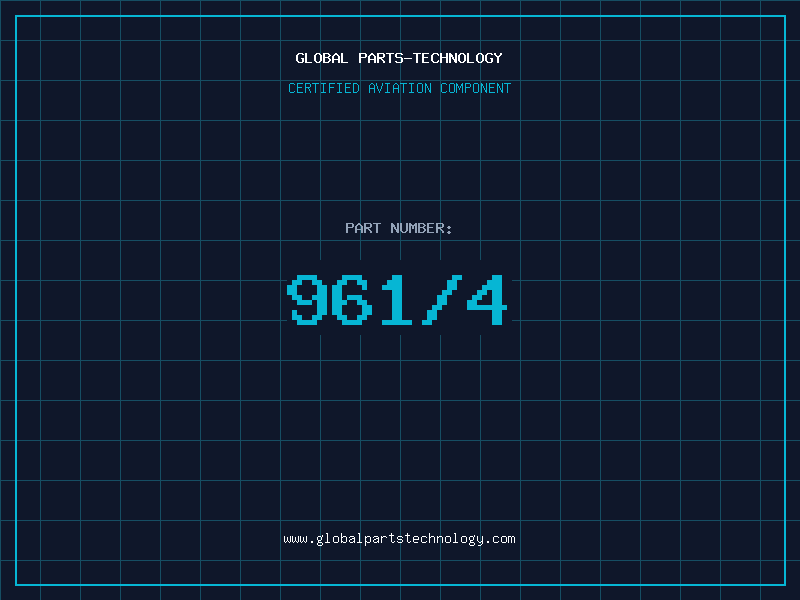Click the CERTIFIED AVIATION COMPONENT subtitle
This screenshot has width=800, height=600.
[399, 88]
